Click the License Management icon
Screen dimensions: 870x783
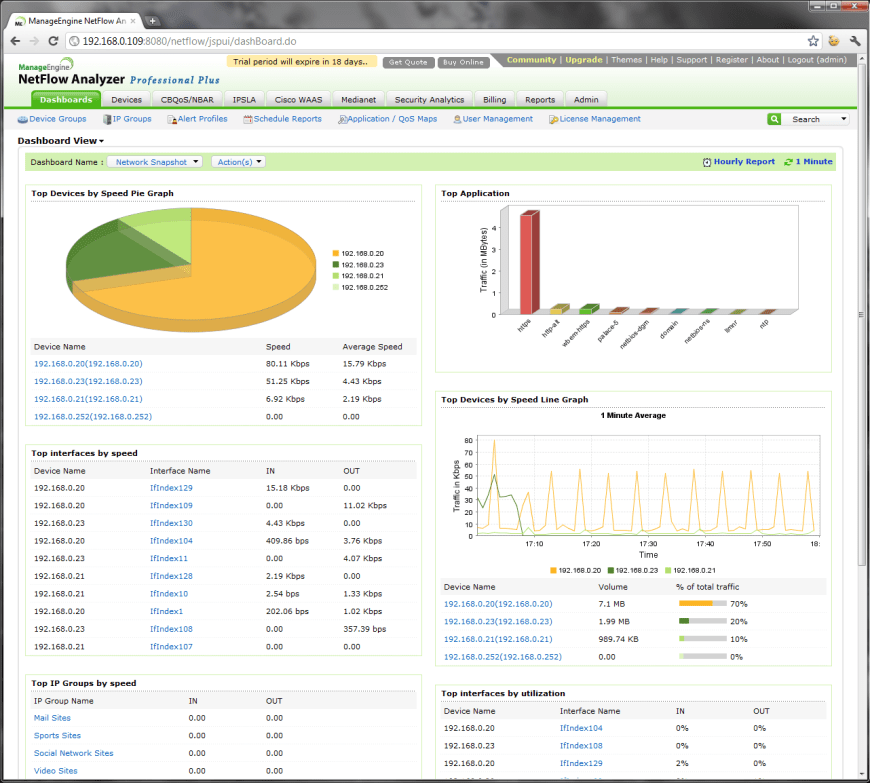(x=553, y=119)
